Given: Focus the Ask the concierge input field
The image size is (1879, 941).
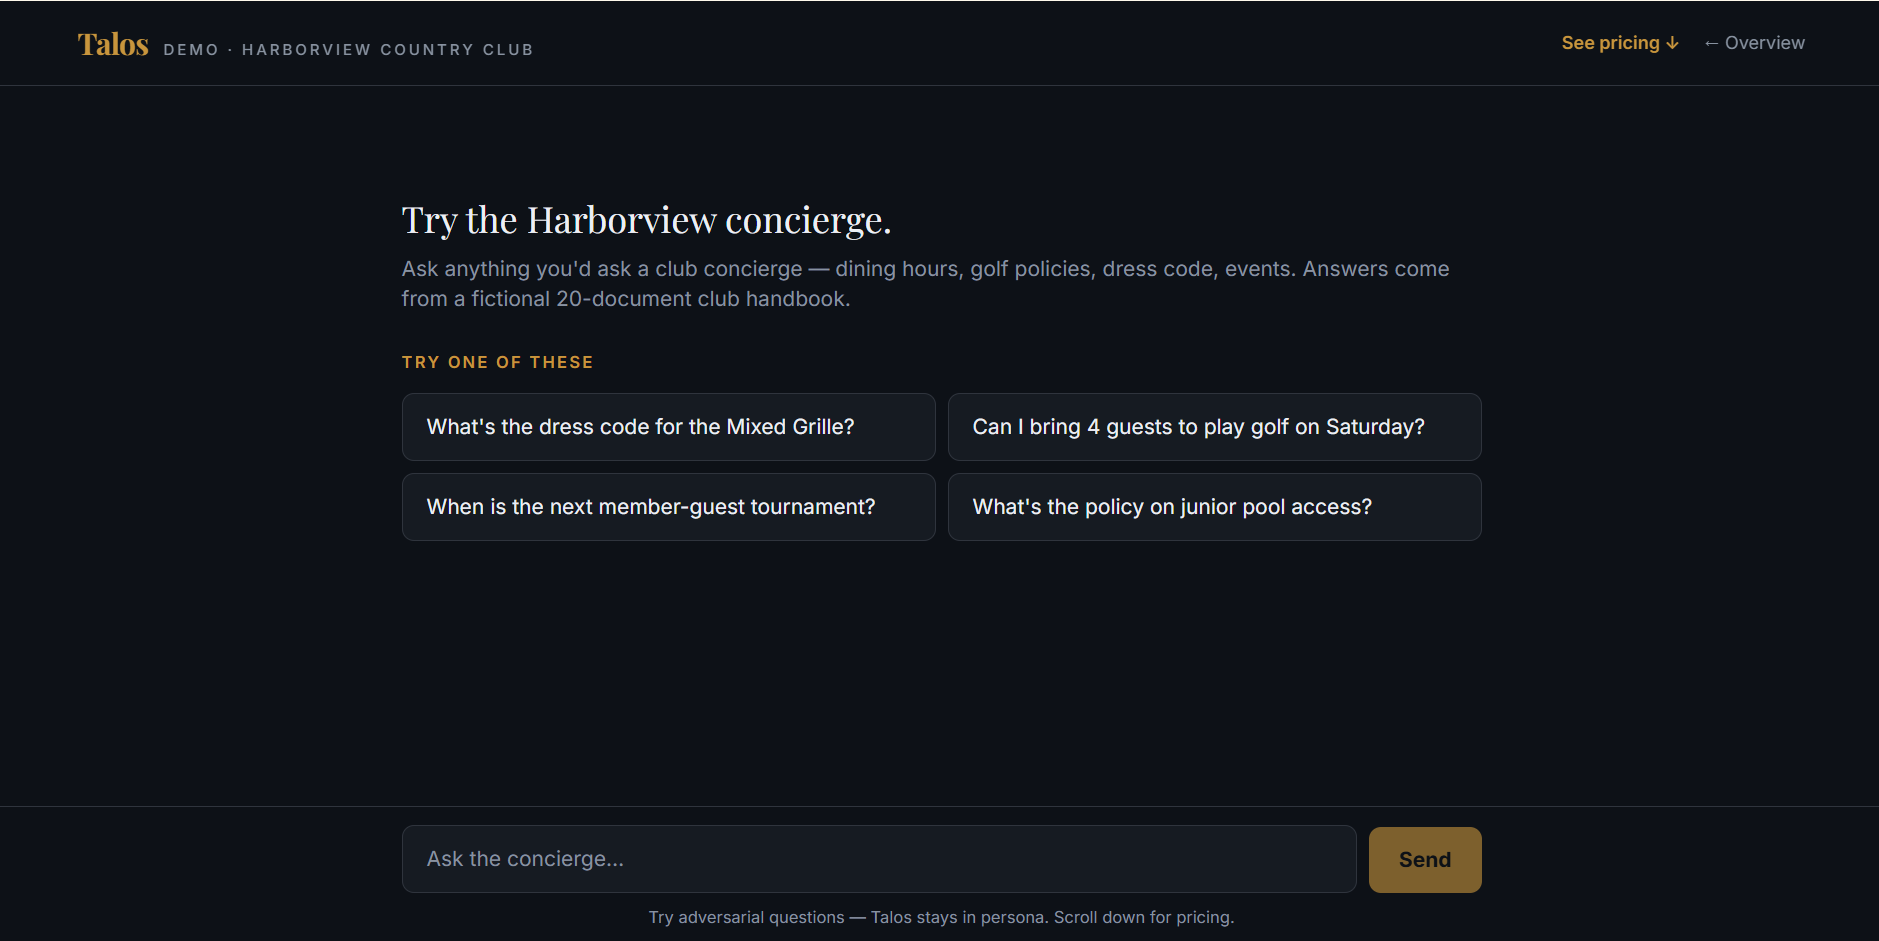Looking at the screenshot, I should click(x=879, y=859).
